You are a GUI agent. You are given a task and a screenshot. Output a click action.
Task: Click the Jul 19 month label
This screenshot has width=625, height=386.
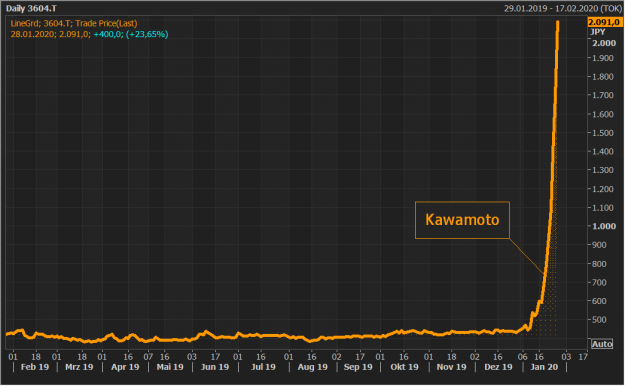(263, 367)
